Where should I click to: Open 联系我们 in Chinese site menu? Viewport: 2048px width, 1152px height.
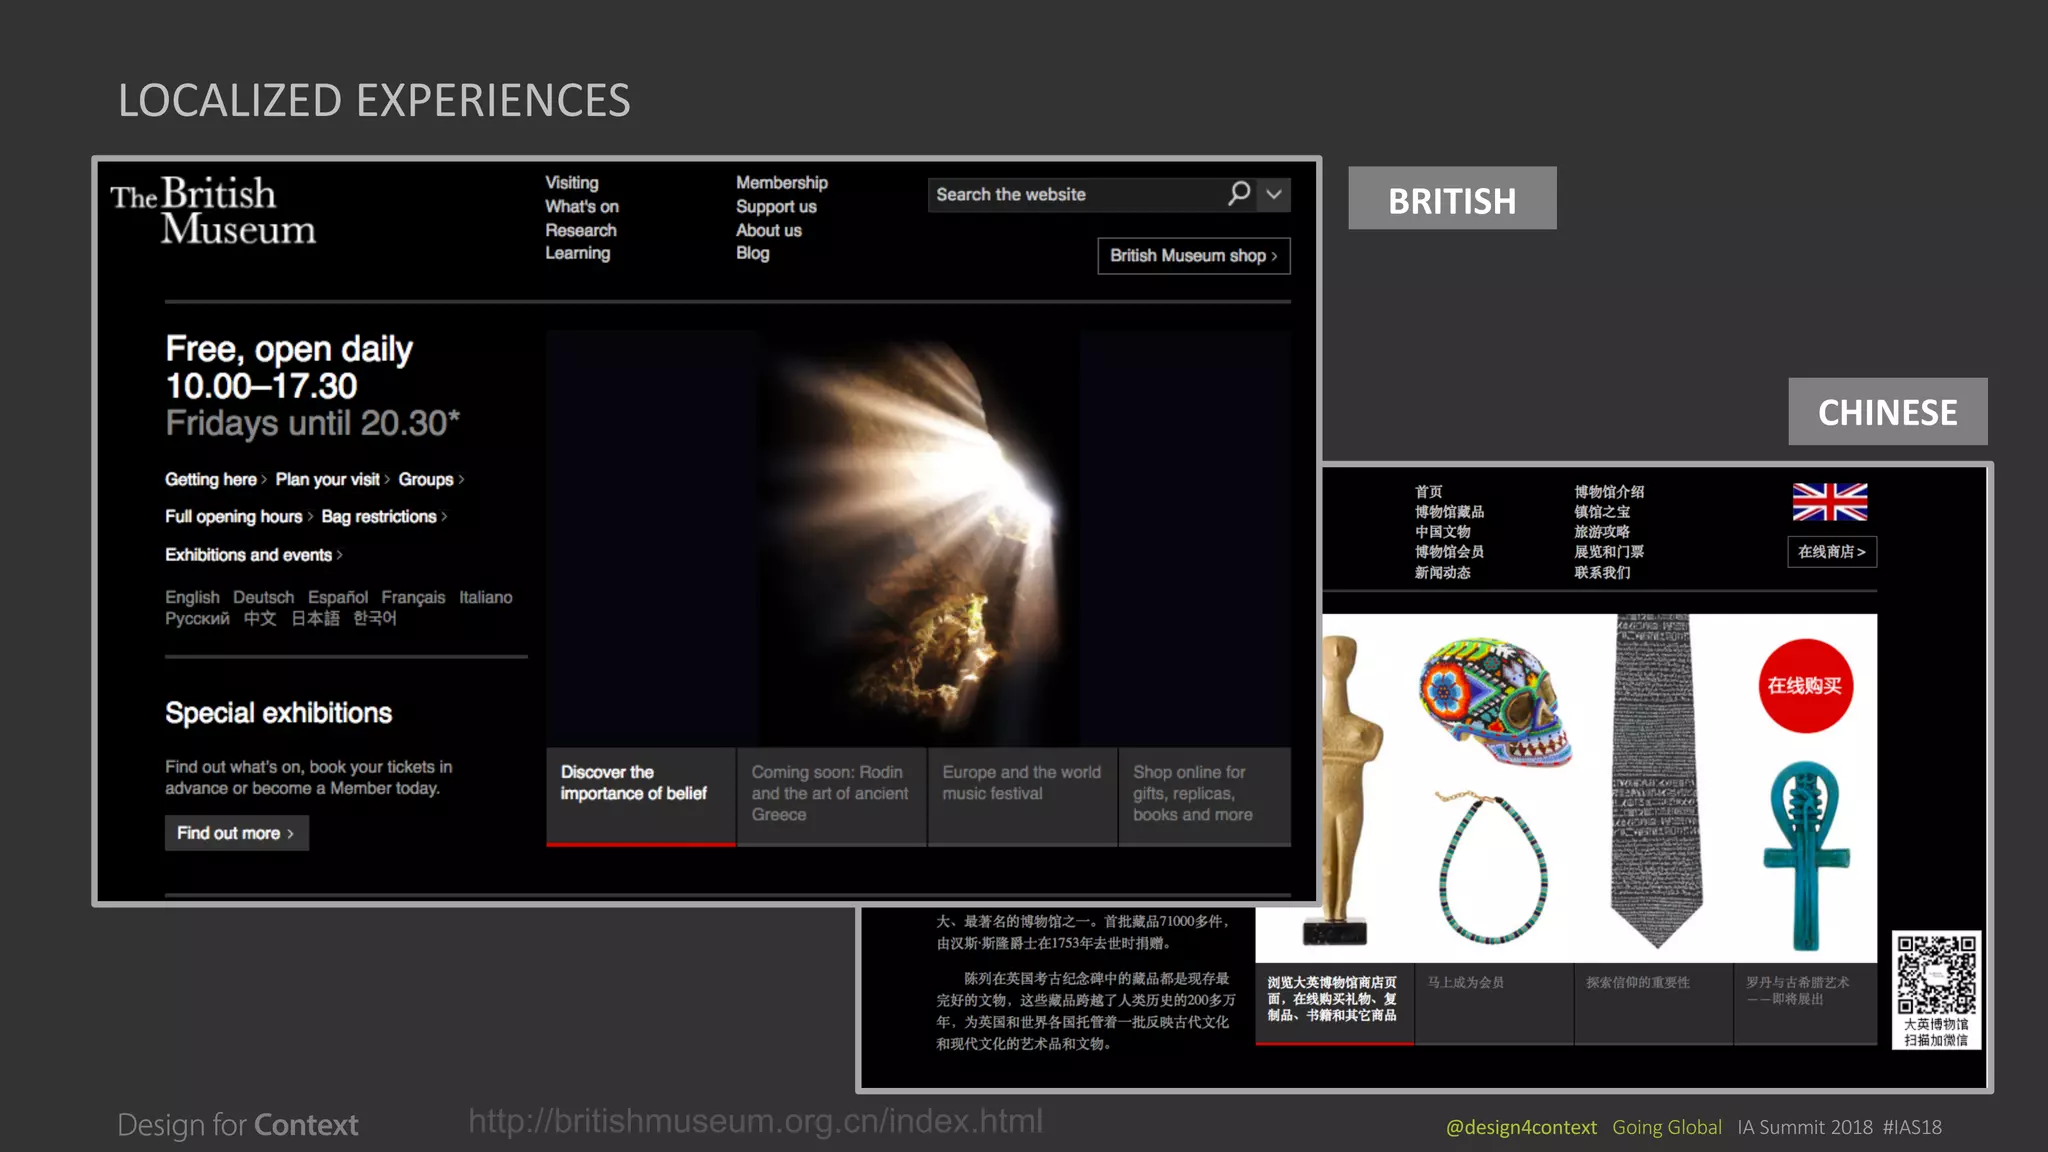(1603, 573)
